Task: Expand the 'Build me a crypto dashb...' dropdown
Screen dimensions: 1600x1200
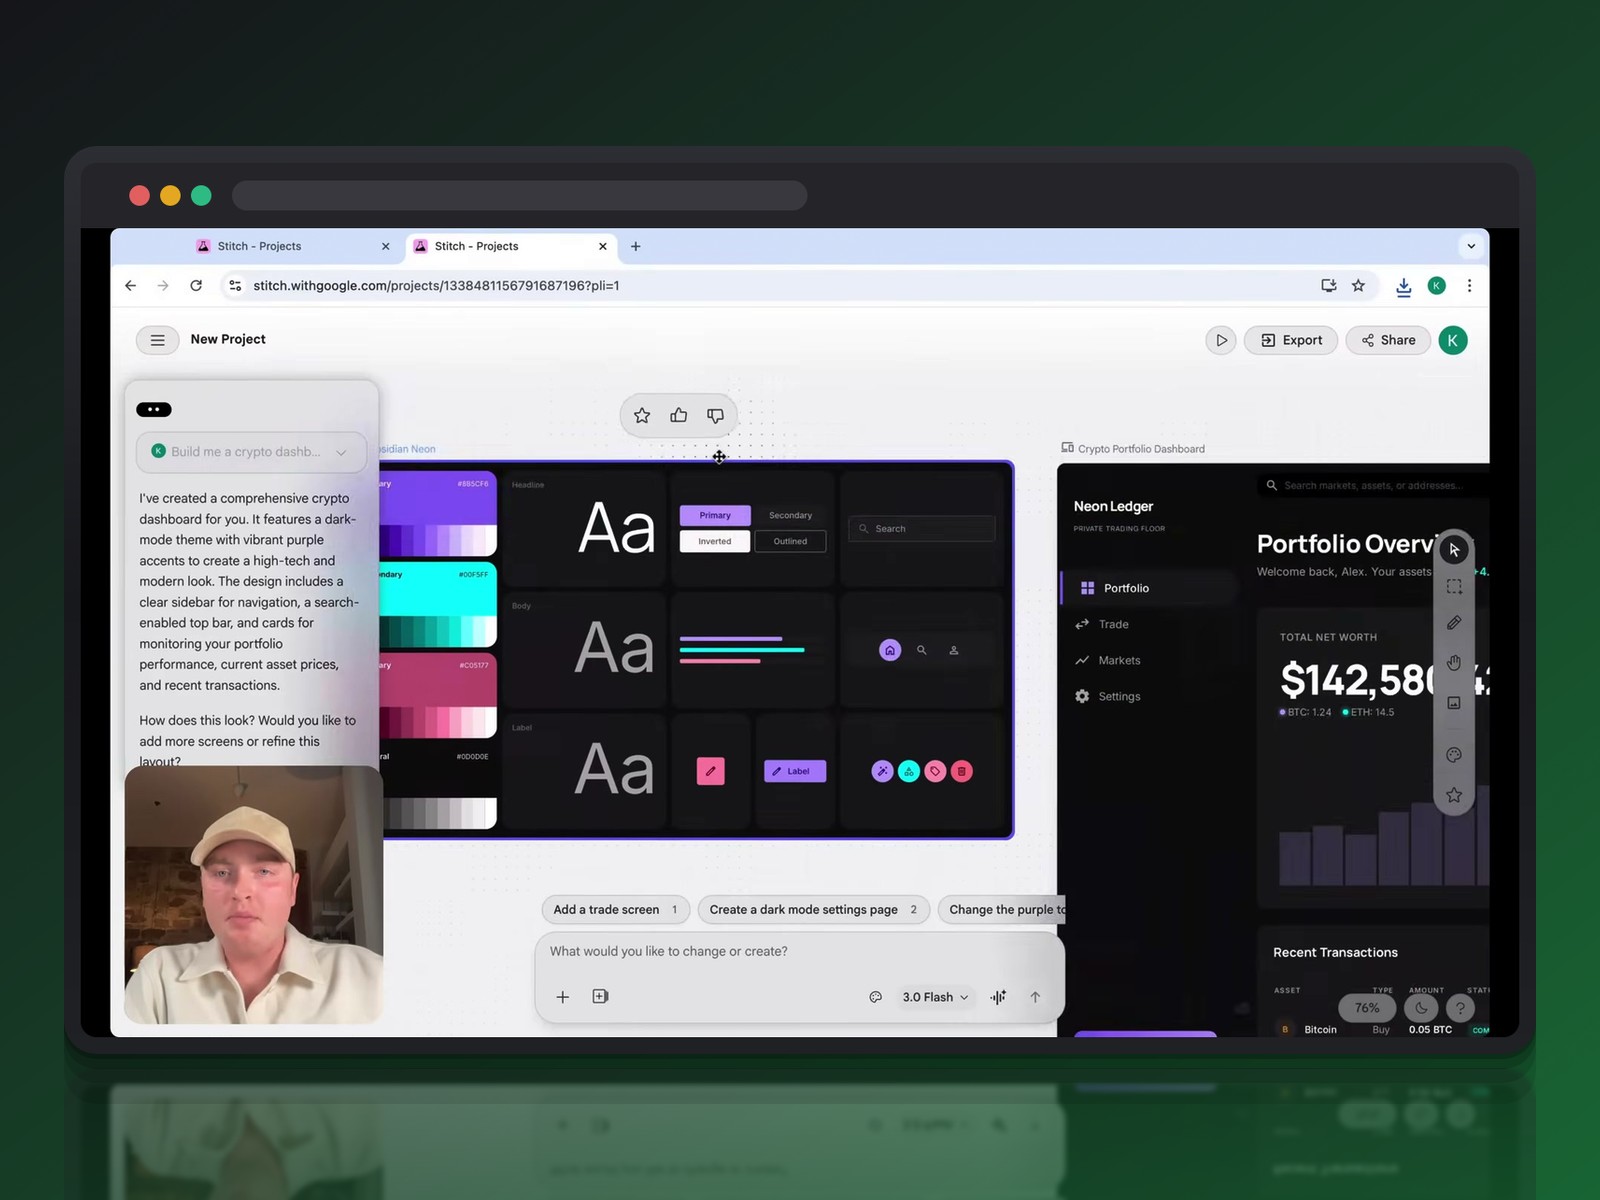Action: pyautogui.click(x=252, y=452)
